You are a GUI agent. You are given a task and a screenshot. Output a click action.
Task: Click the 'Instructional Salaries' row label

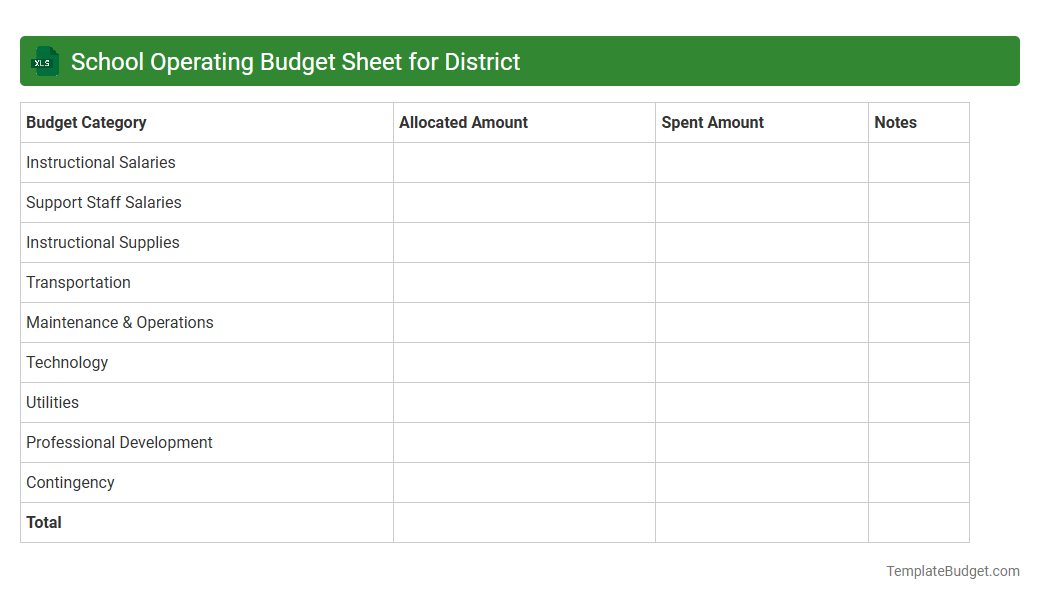pyautogui.click(x=100, y=162)
